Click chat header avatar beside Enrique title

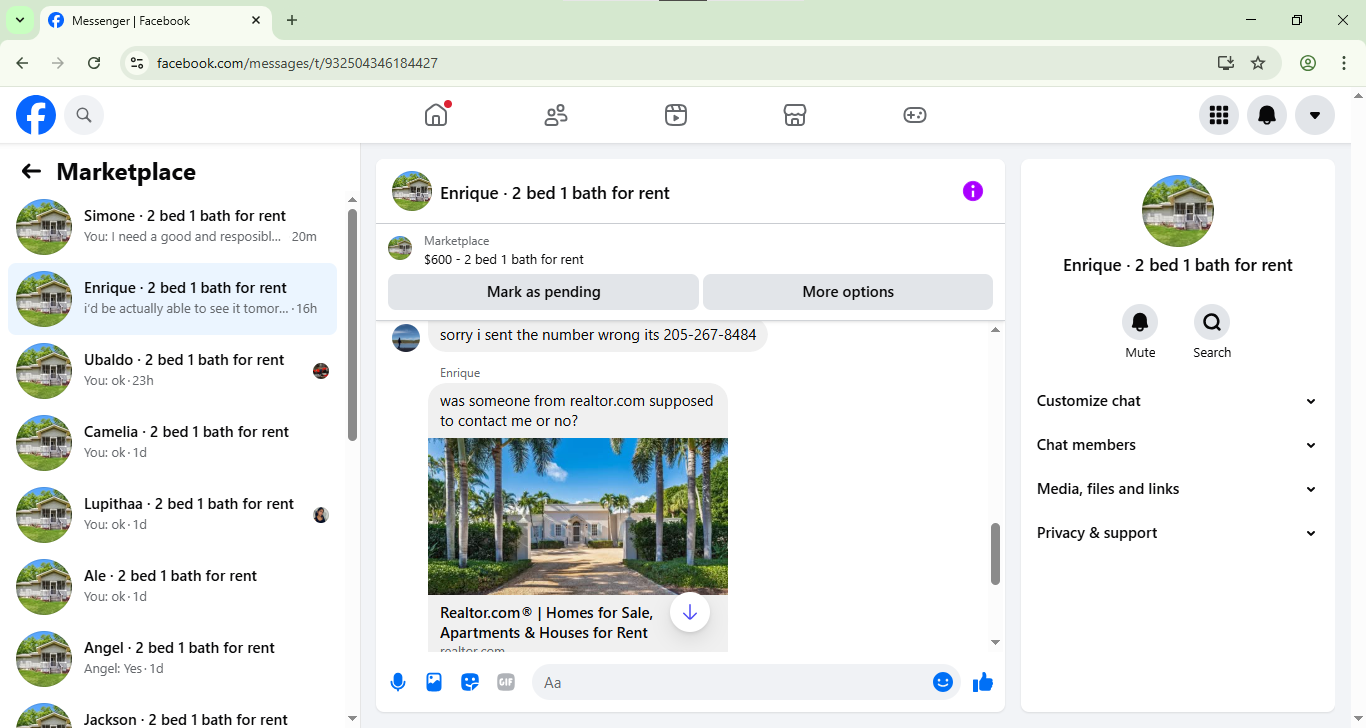pyautogui.click(x=412, y=191)
